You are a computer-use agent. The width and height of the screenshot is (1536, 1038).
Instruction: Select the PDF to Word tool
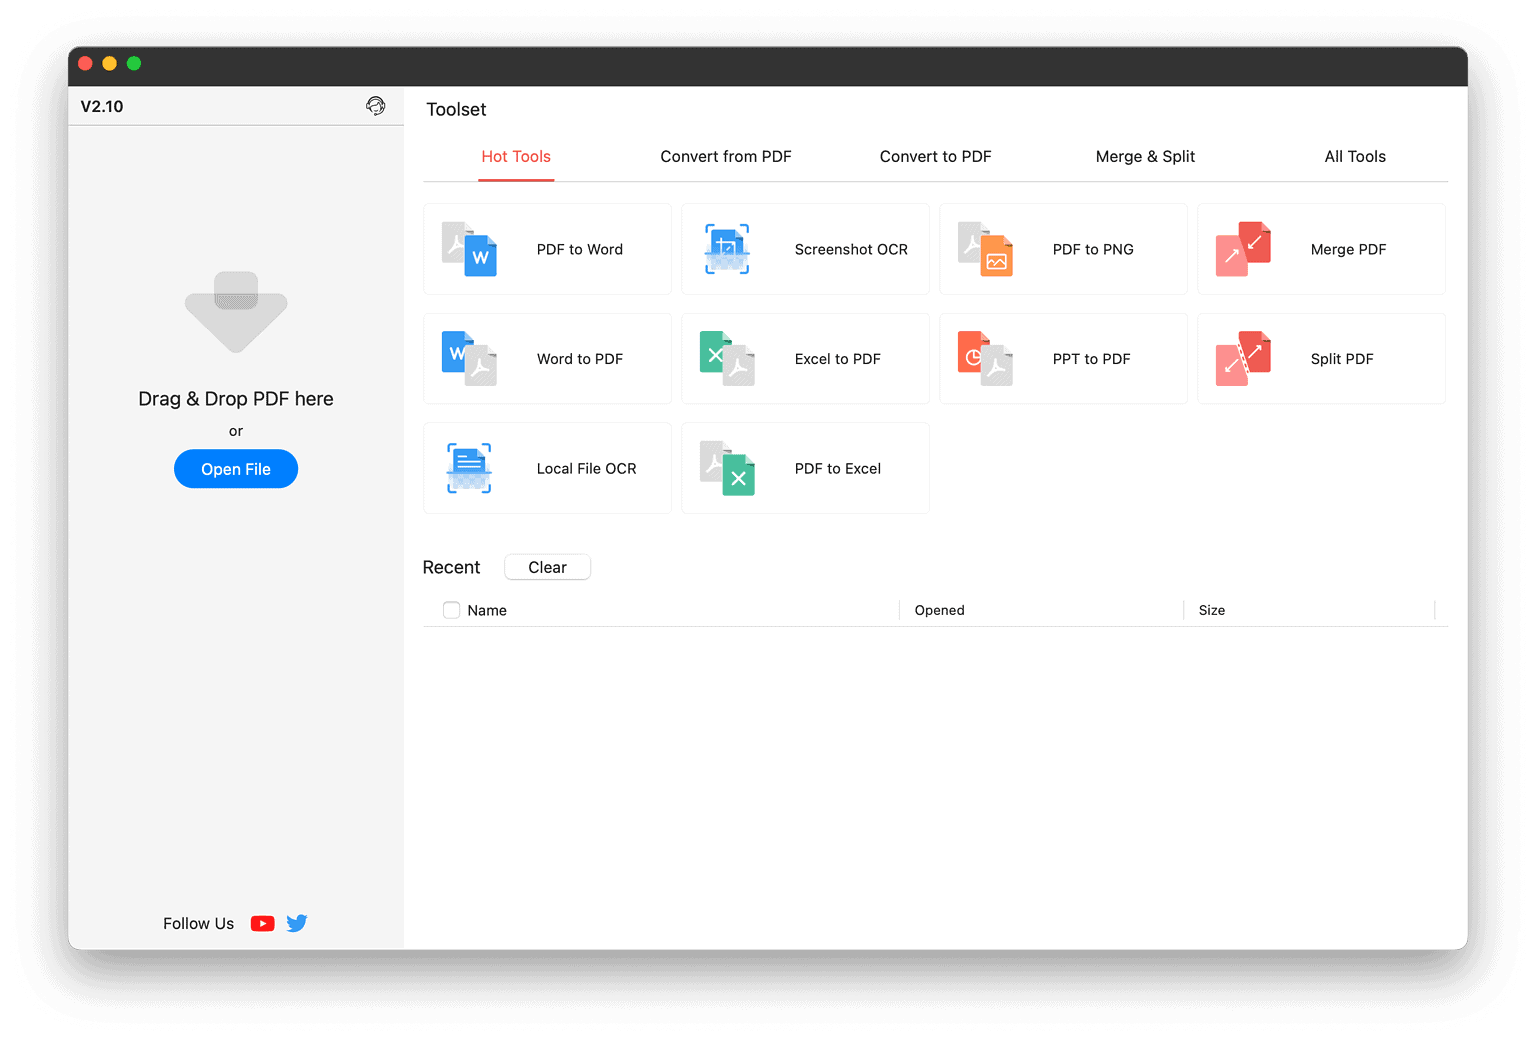pyautogui.click(x=546, y=249)
